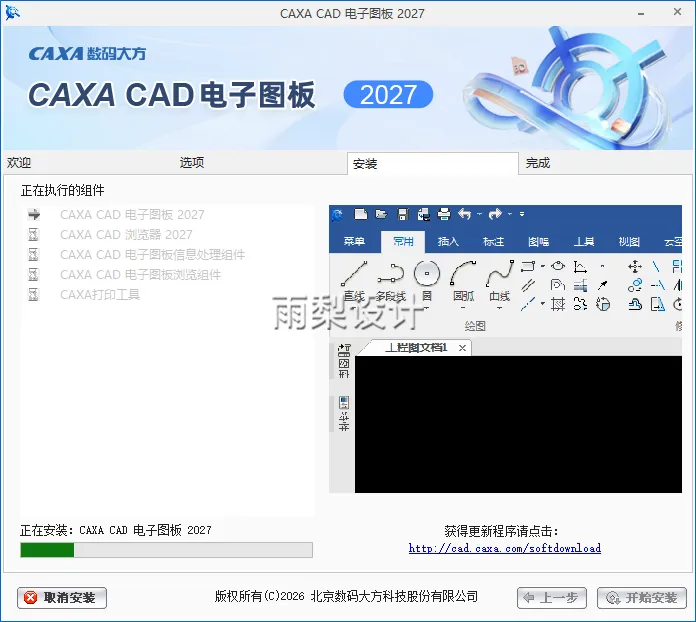Viewport: 696px width, 622px height.
Task: Click the Save floppy icon in preview toolbar
Action: point(403,214)
